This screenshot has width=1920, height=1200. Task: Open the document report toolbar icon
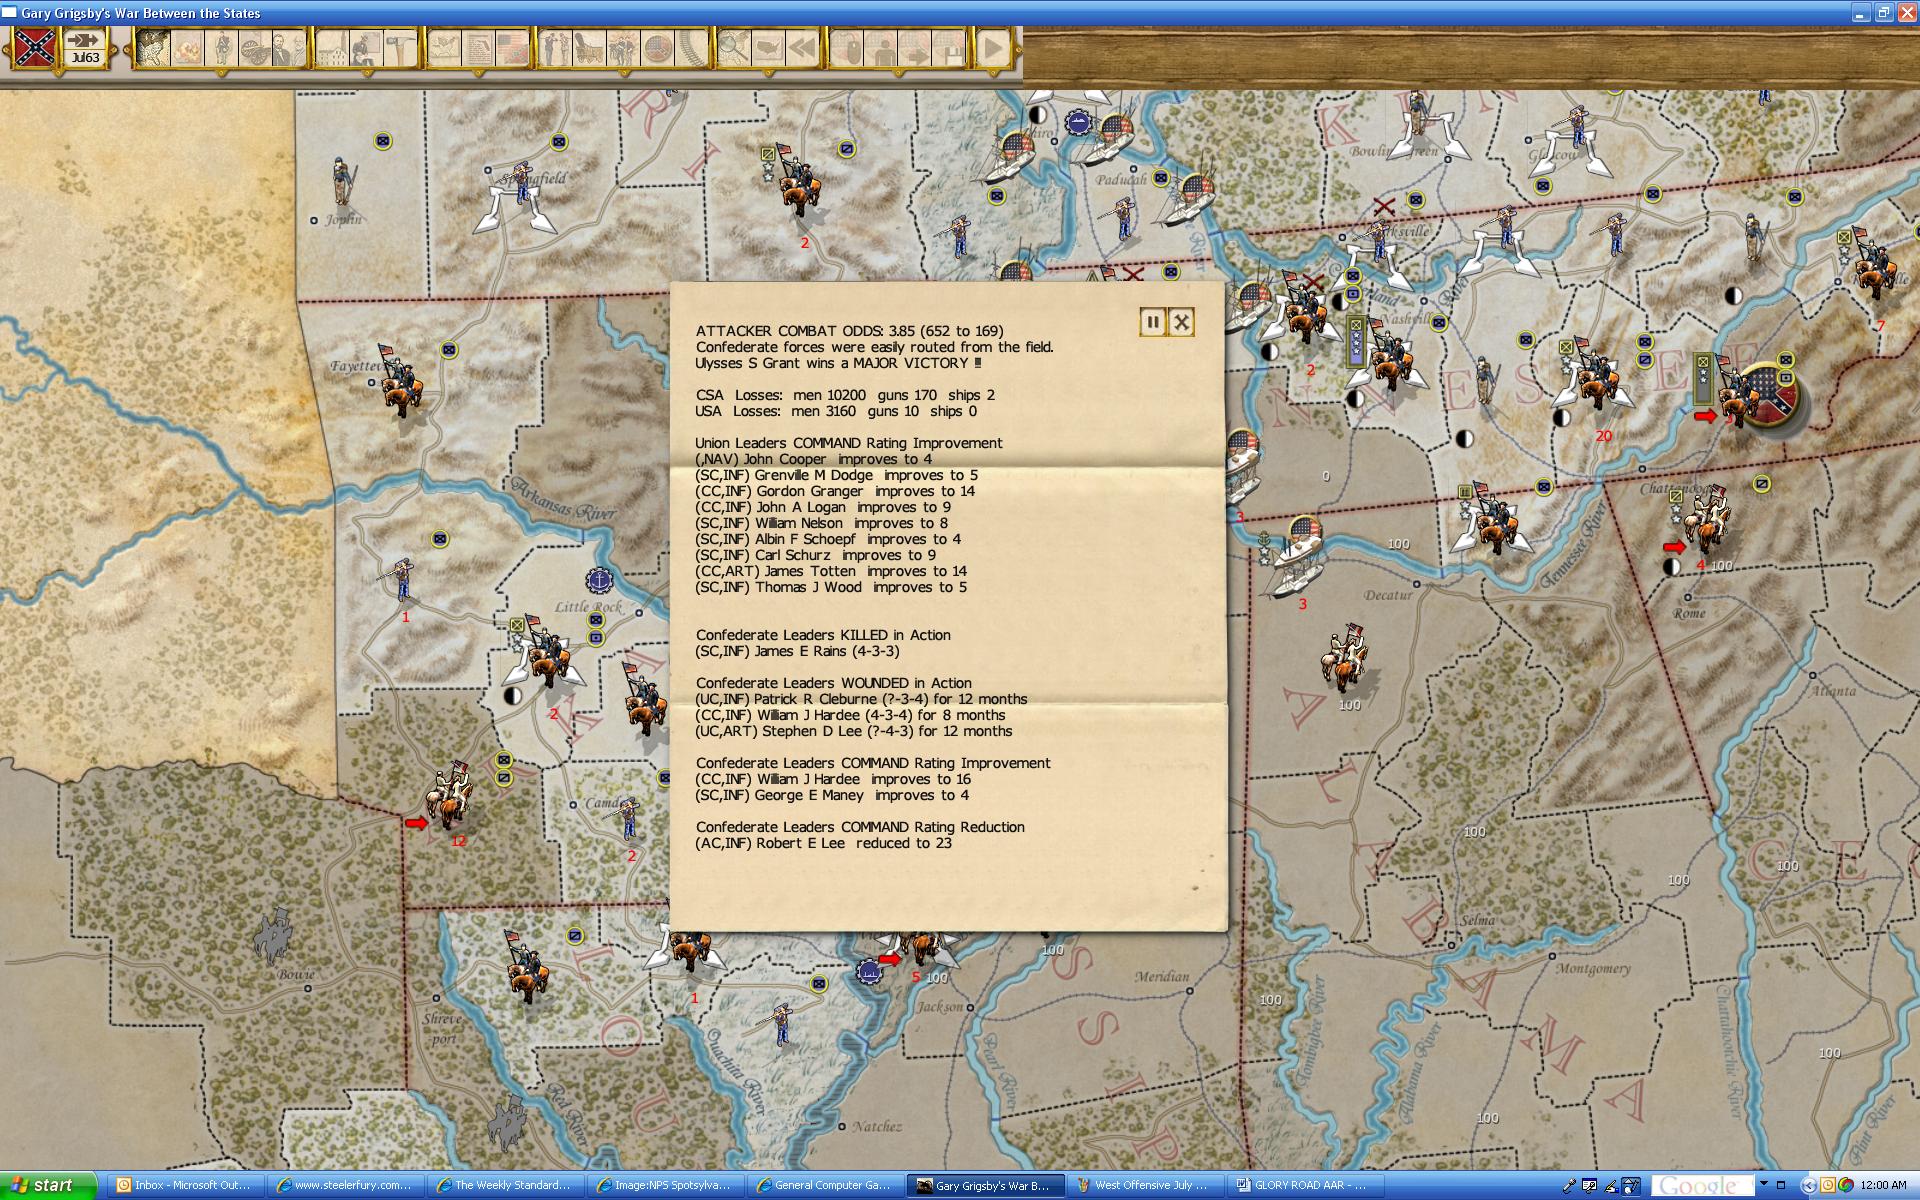(x=479, y=48)
